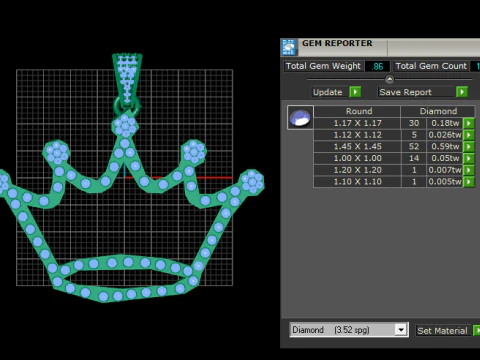
Task: Click the 0.05tw weight cell
Action: [x=445, y=158]
